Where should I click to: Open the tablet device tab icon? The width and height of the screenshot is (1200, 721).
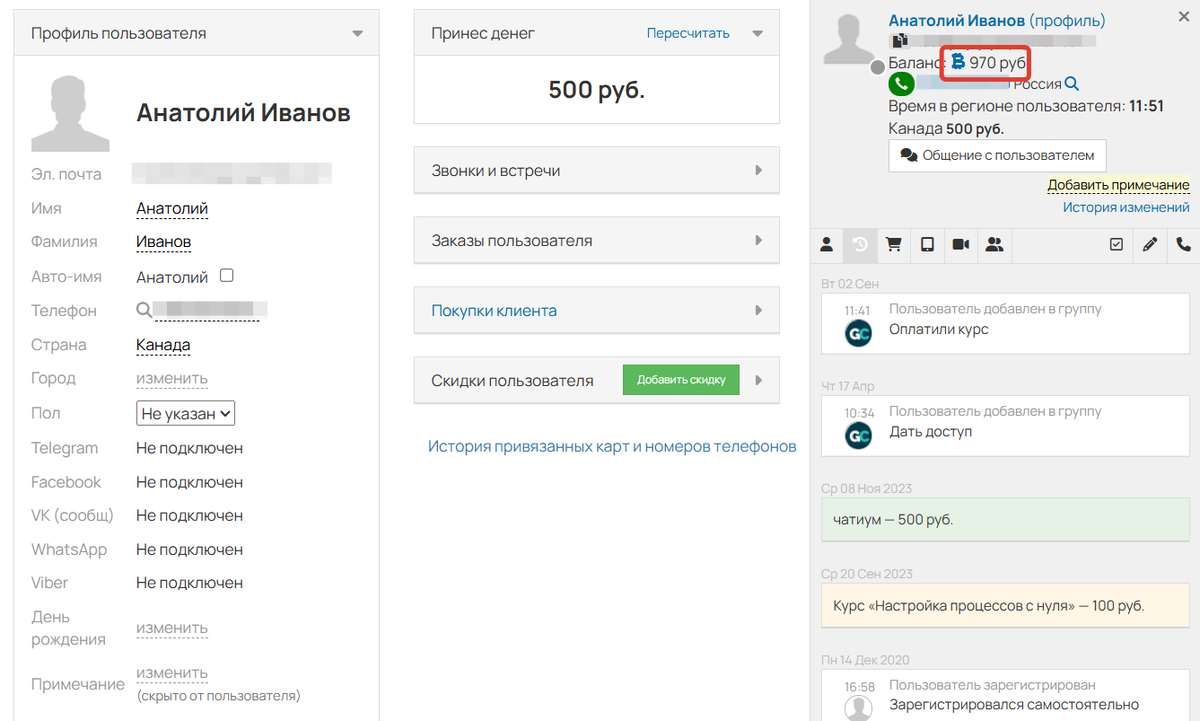click(x=927, y=245)
